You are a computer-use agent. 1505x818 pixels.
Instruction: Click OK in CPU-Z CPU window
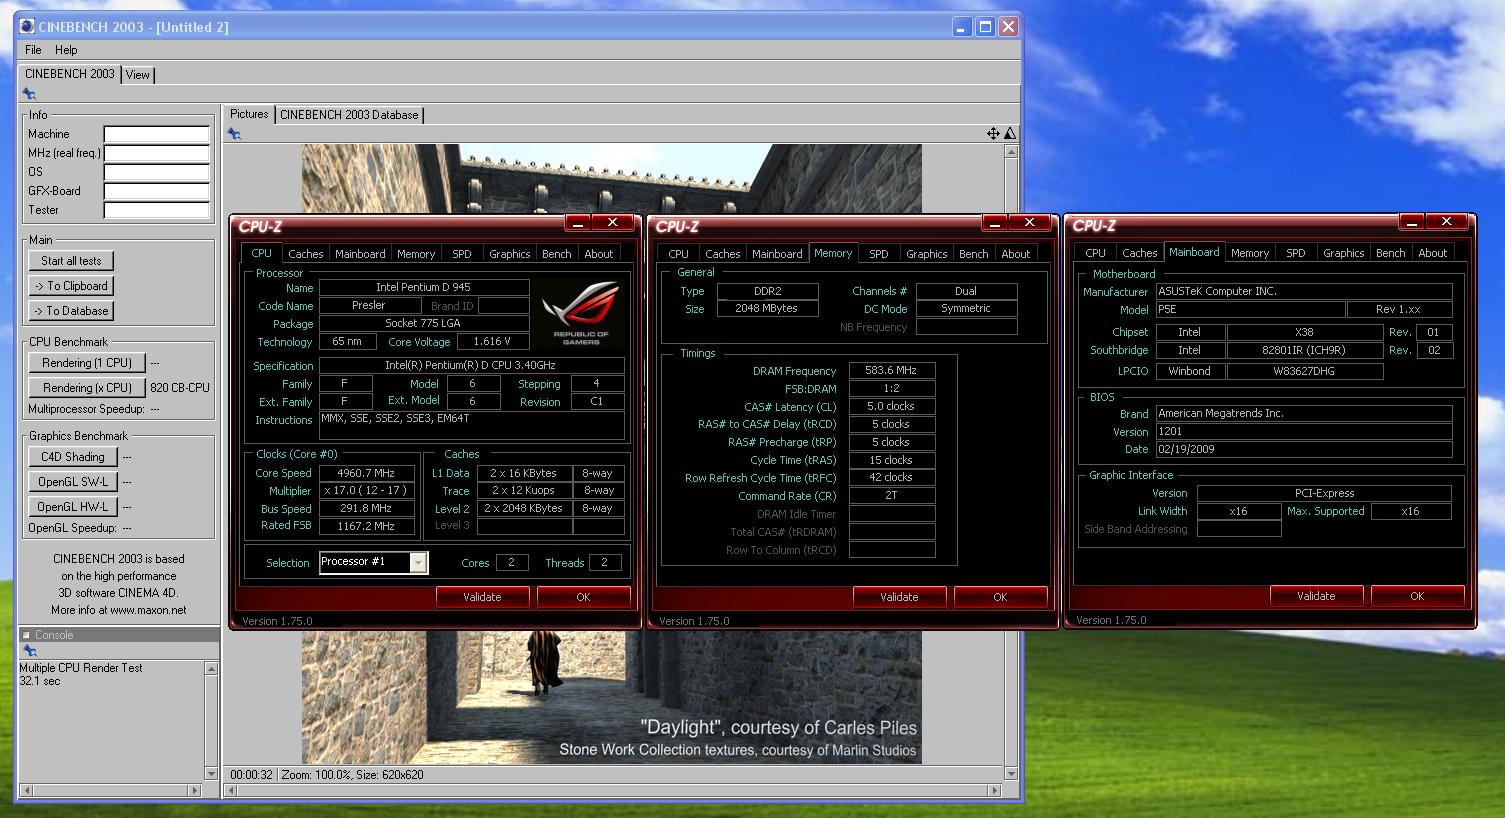(x=583, y=597)
